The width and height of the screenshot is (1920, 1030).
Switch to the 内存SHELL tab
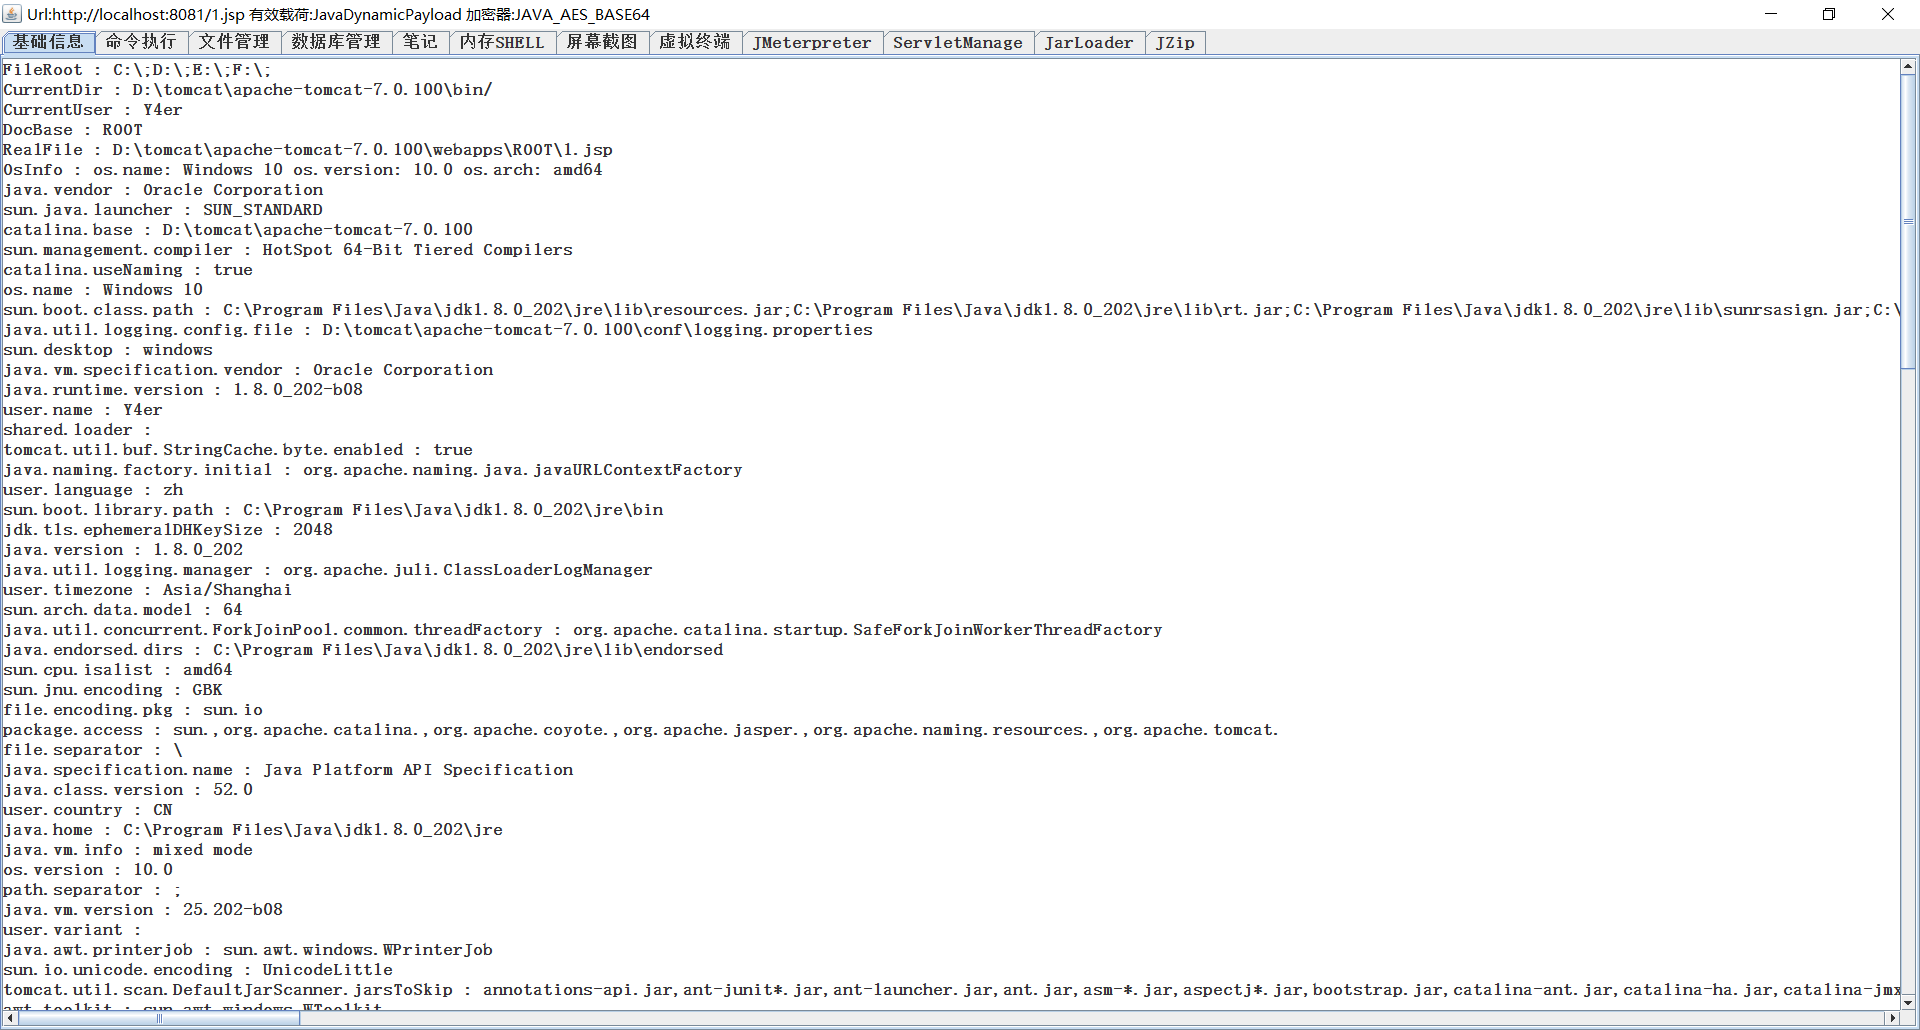point(502,42)
